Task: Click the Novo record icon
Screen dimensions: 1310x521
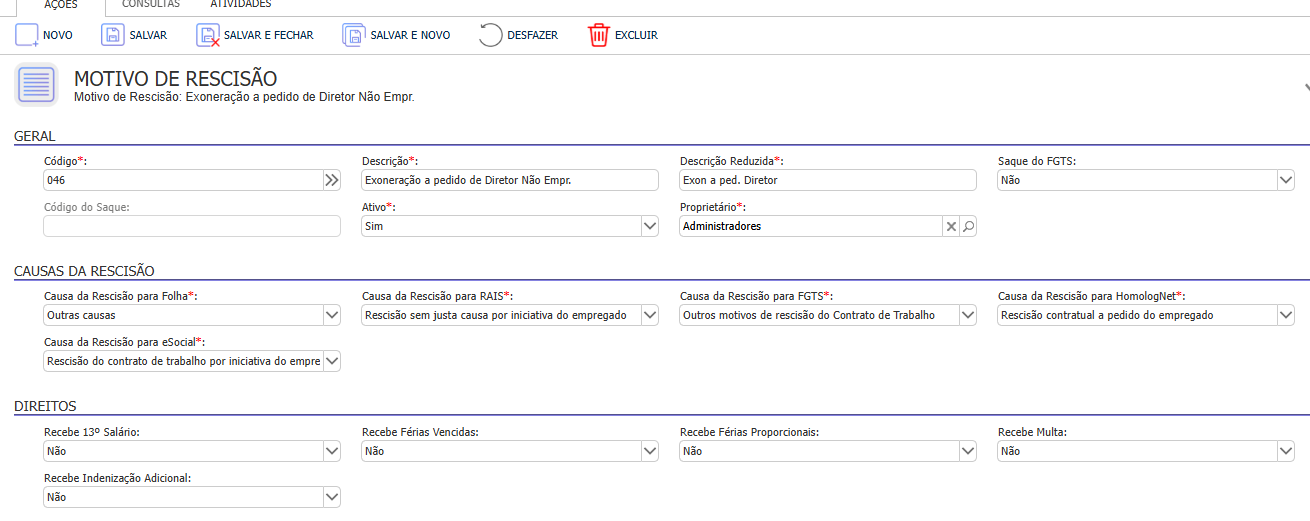Action: [27, 35]
